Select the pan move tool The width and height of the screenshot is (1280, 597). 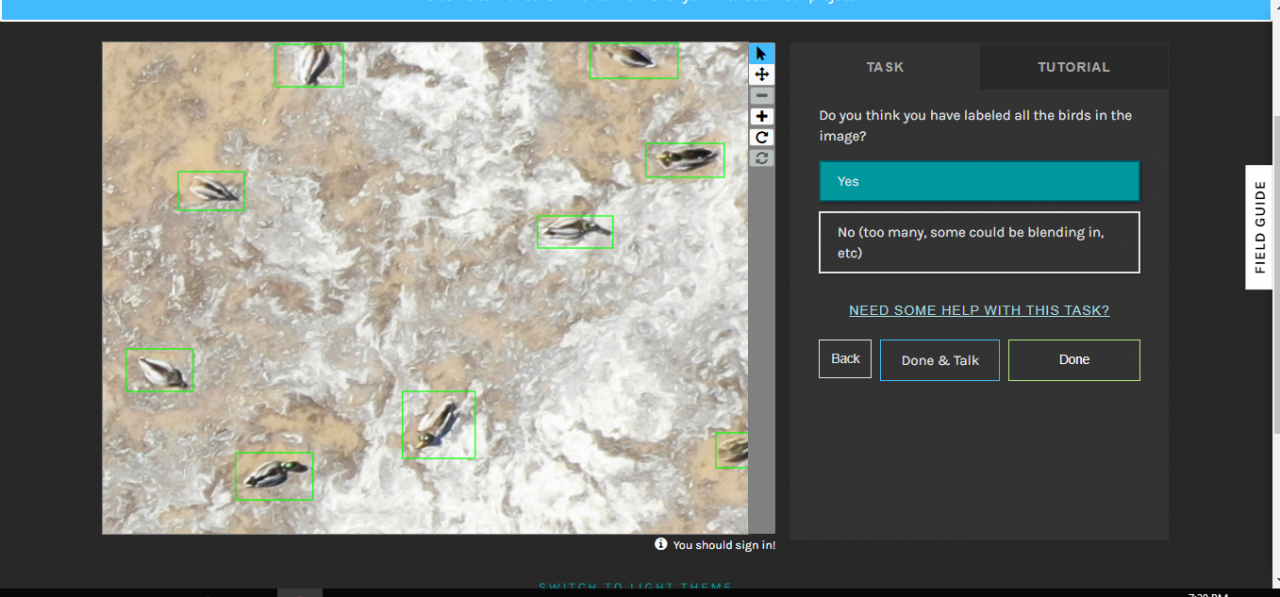pos(762,75)
